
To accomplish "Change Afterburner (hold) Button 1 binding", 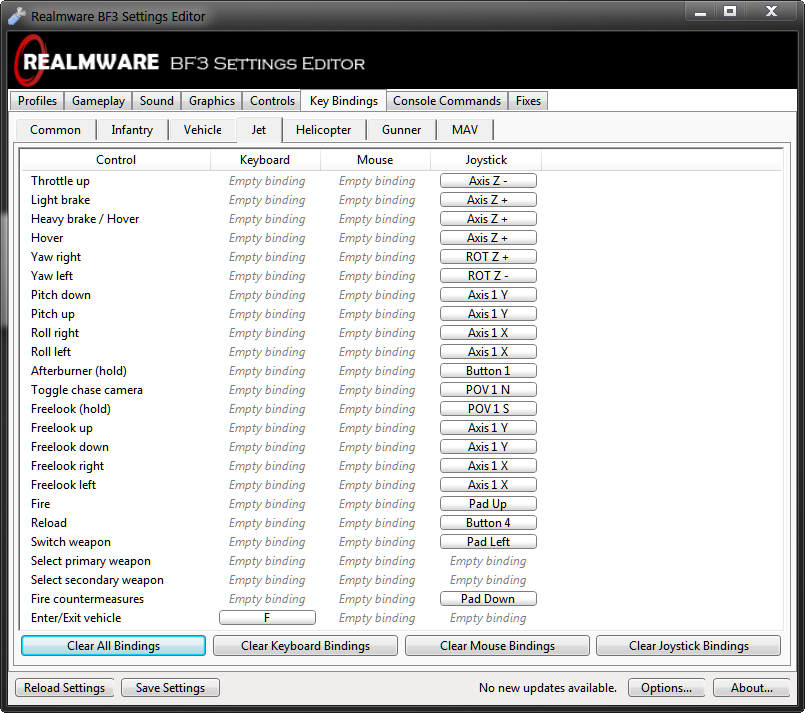I will pos(488,371).
